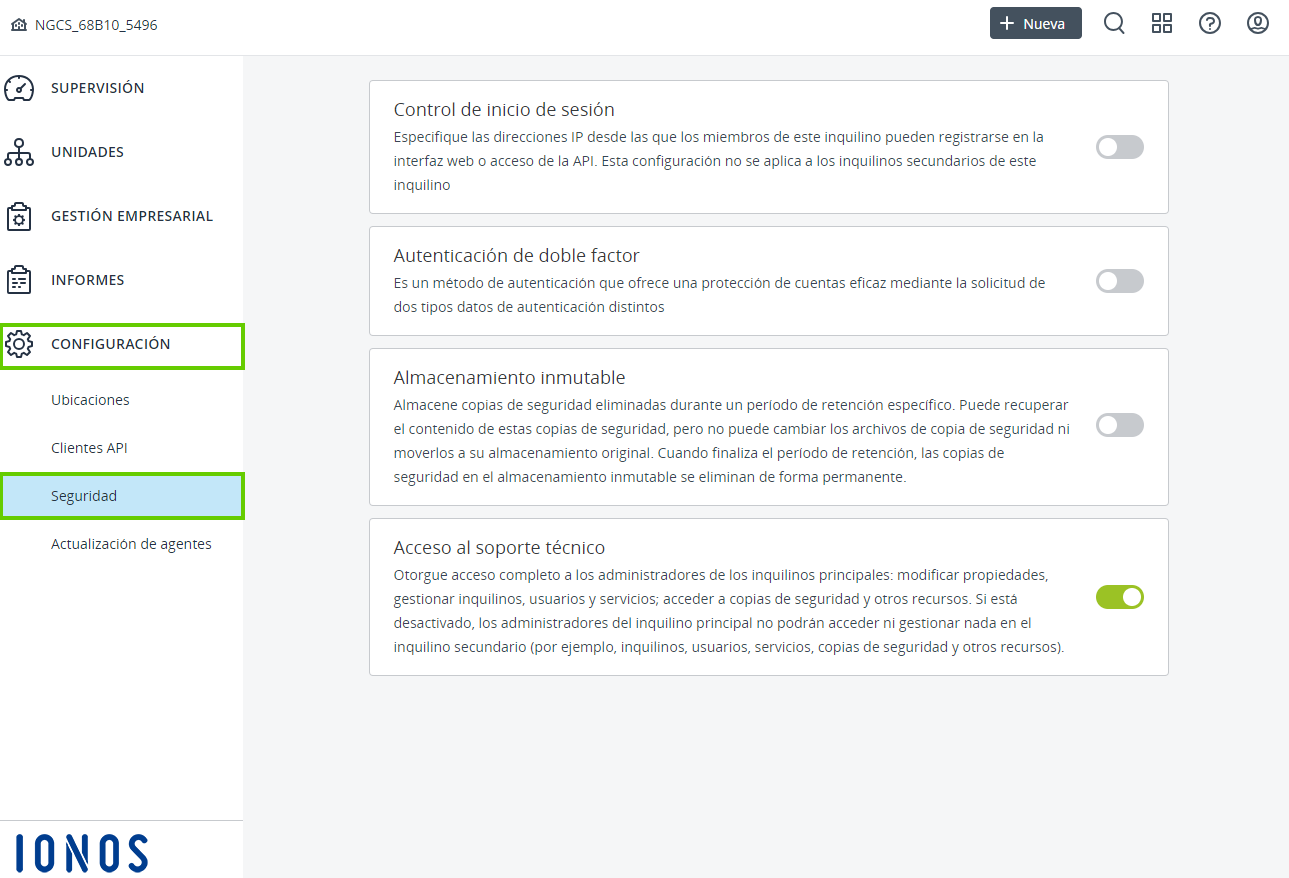Enable the Almacenamiento inmutable switch
1289x878 pixels.
coord(1119,426)
